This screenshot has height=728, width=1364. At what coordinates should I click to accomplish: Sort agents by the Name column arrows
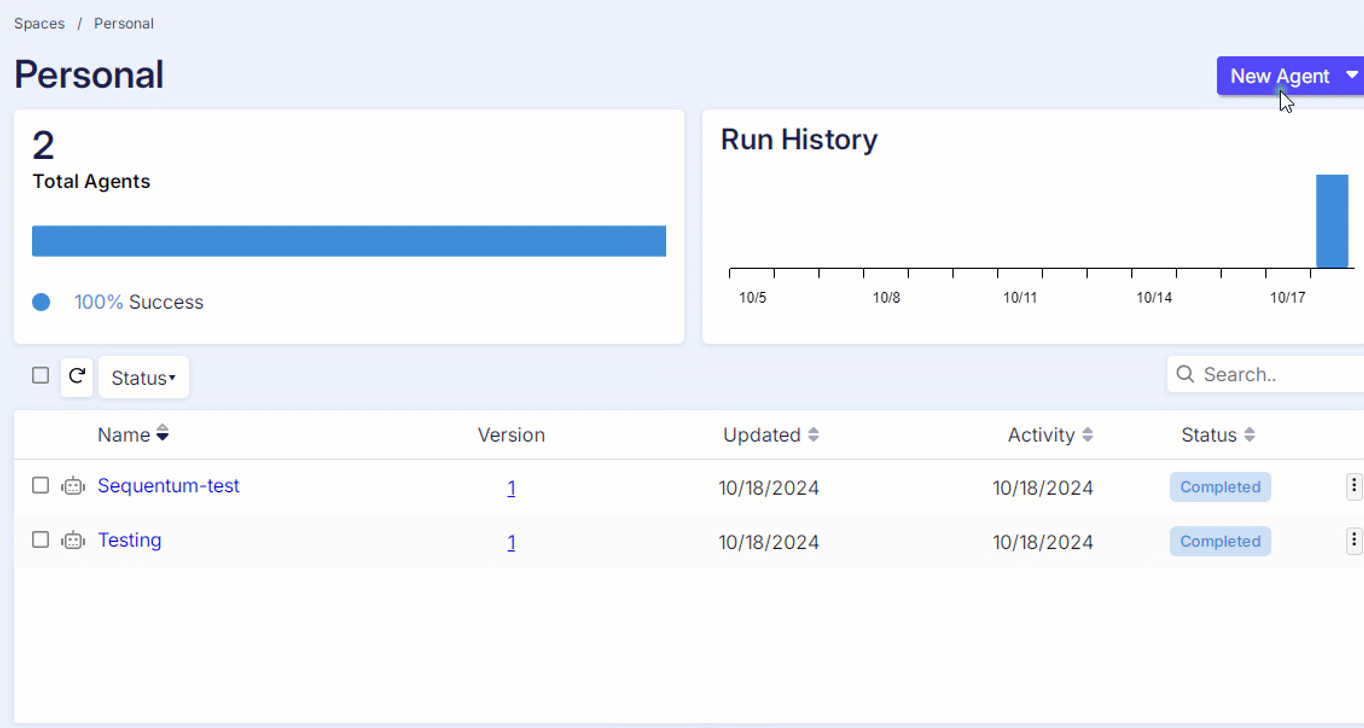[162, 434]
